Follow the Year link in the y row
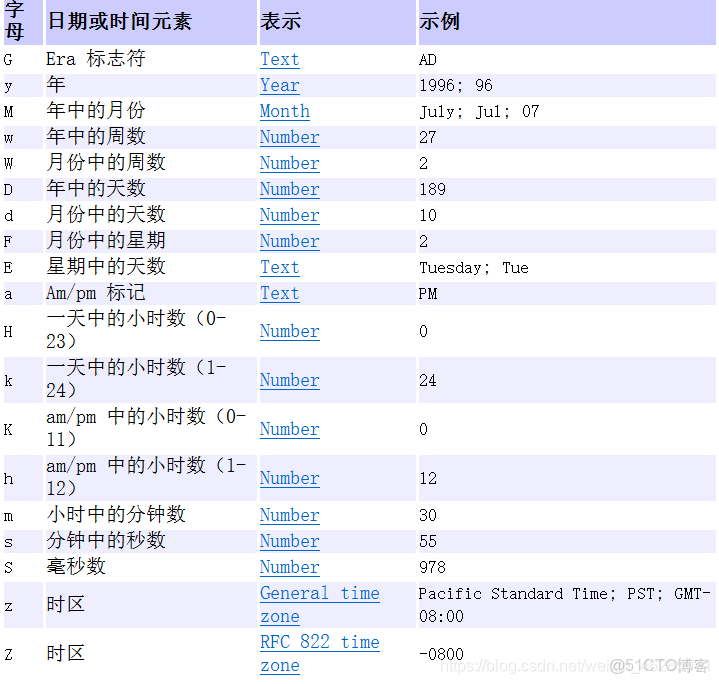Image resolution: width=719 pixels, height=684 pixels. coord(280,85)
